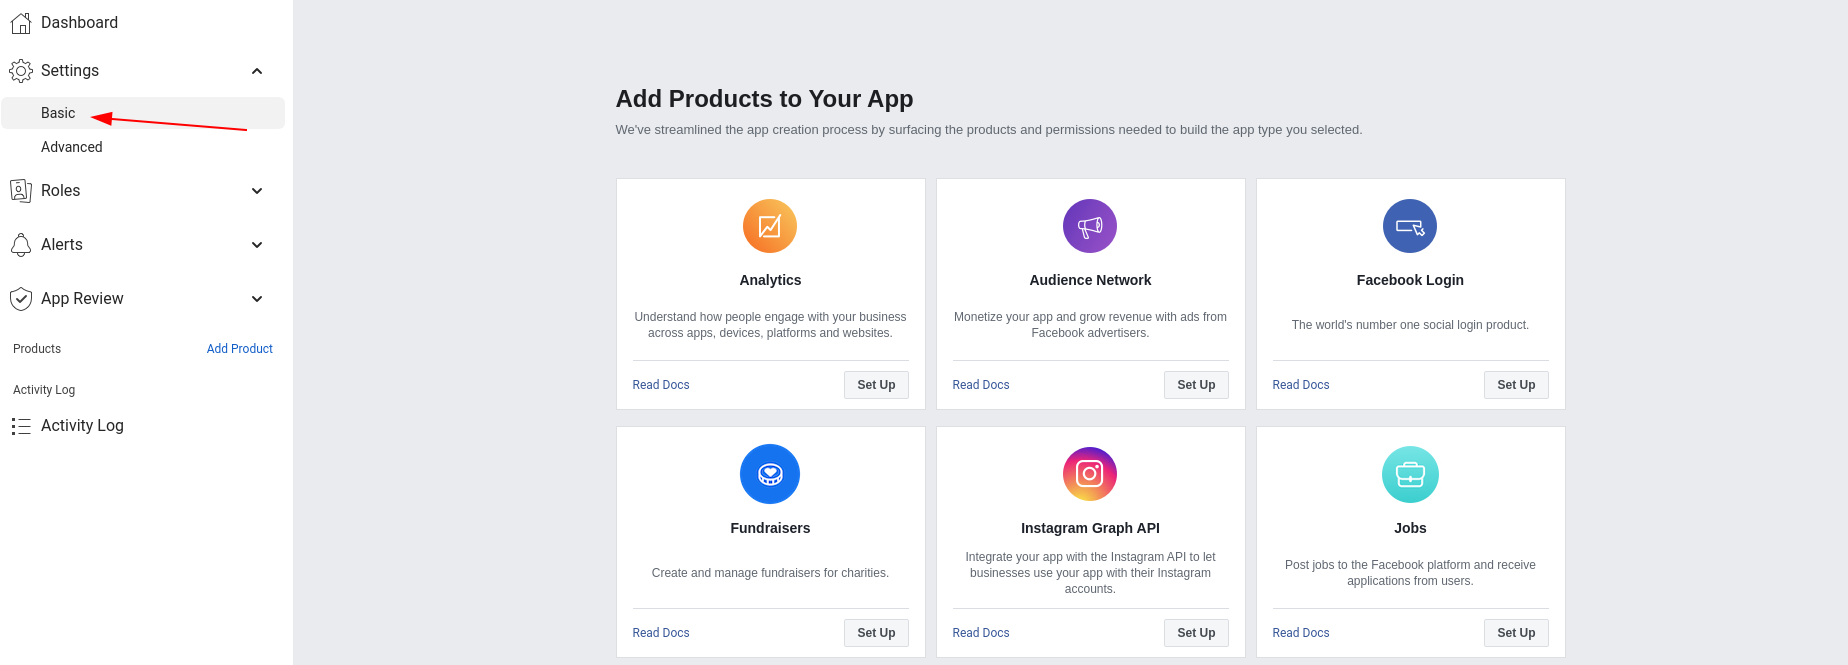The image size is (1848, 665).
Task: Click the Facebook Login product icon
Action: tap(1410, 226)
